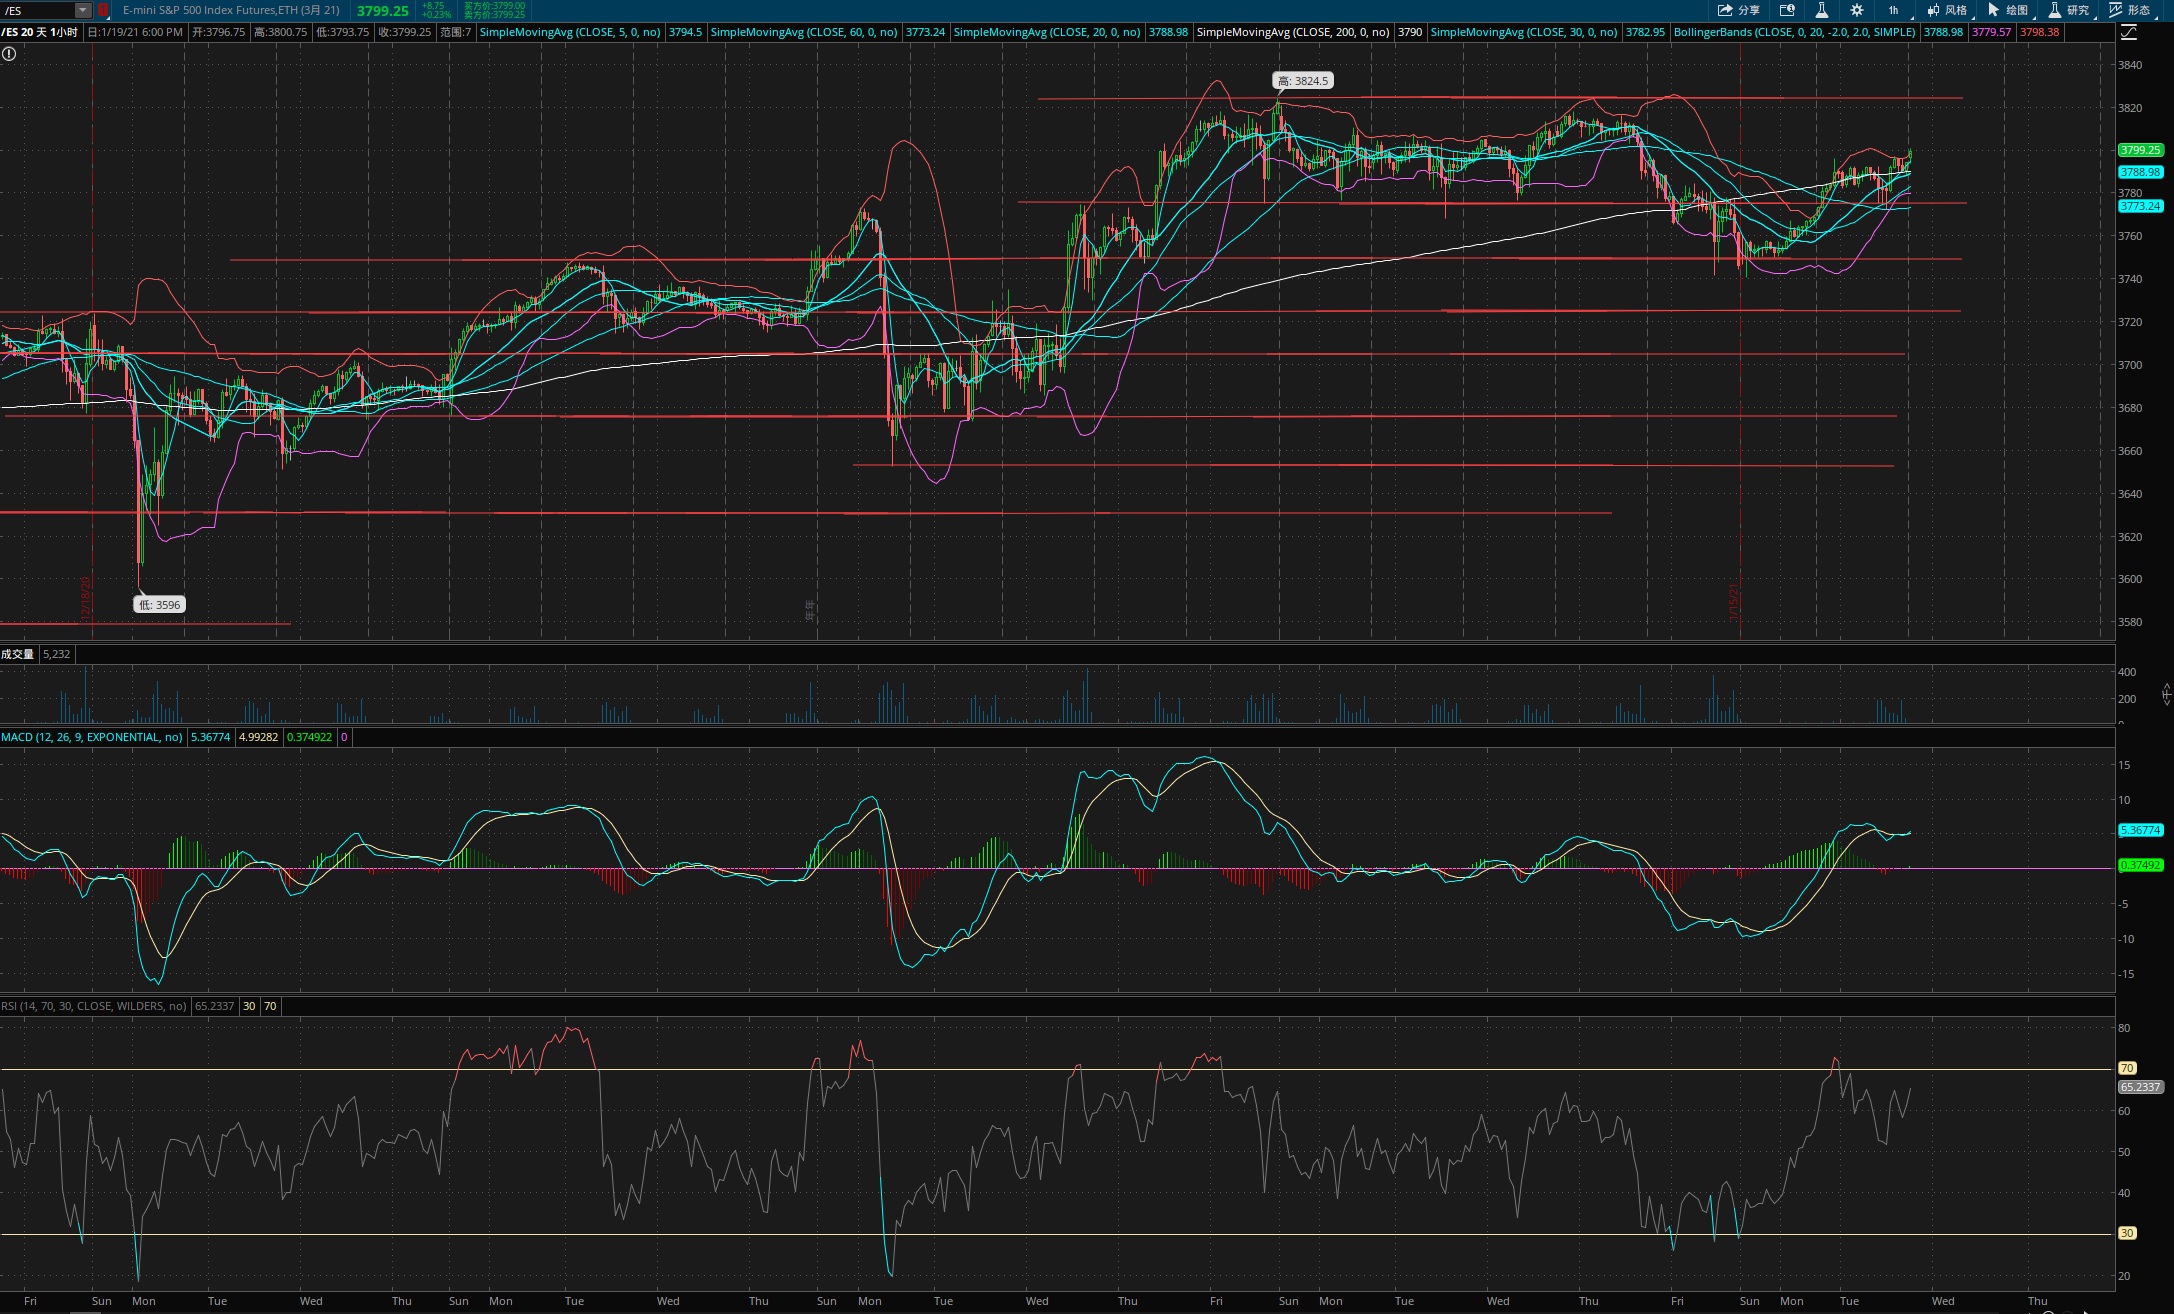2174x1314 pixels.
Task: Click the 高: 3824.5 high price bubble
Action: click(x=1303, y=81)
